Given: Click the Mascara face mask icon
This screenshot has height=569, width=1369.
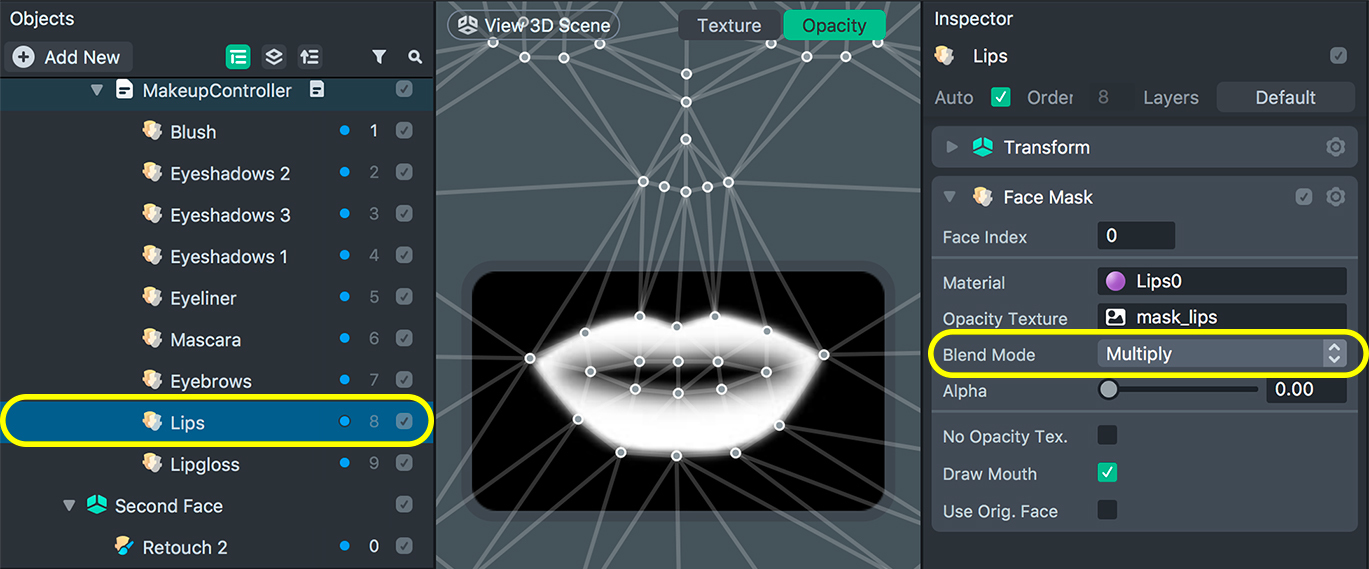Looking at the screenshot, I should 152,339.
